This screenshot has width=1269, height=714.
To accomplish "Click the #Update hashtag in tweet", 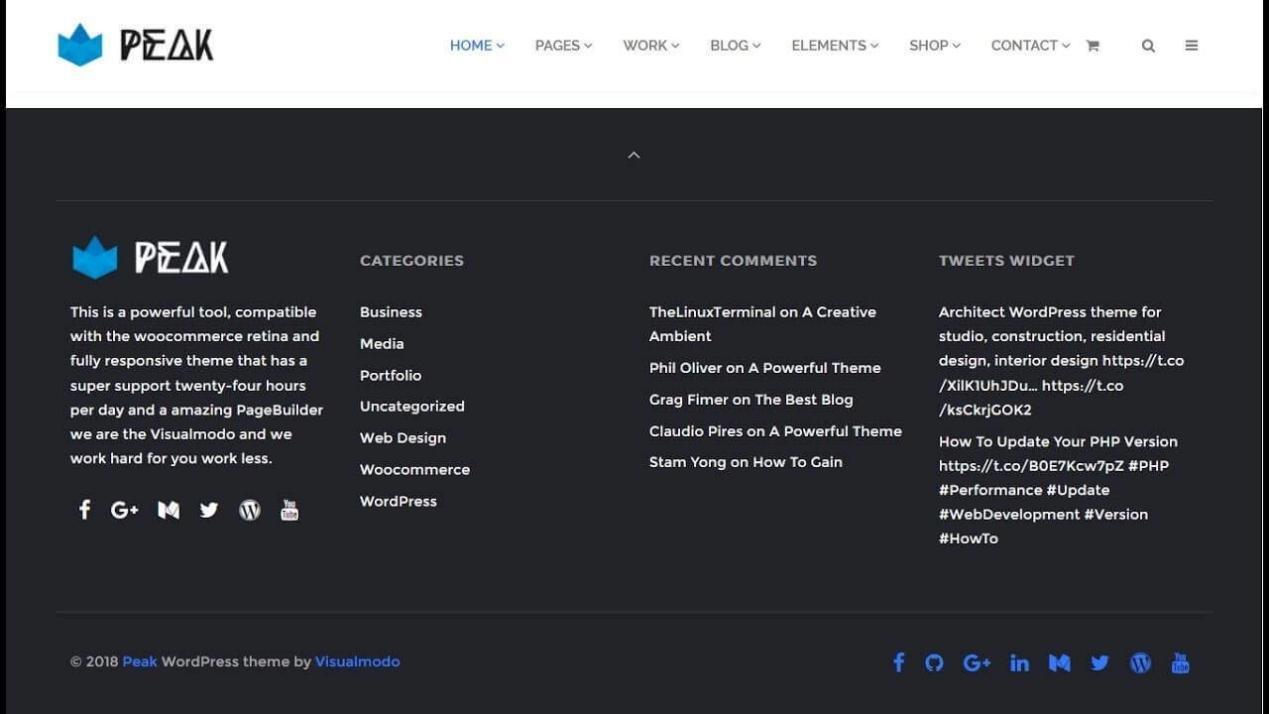I will 1078,490.
